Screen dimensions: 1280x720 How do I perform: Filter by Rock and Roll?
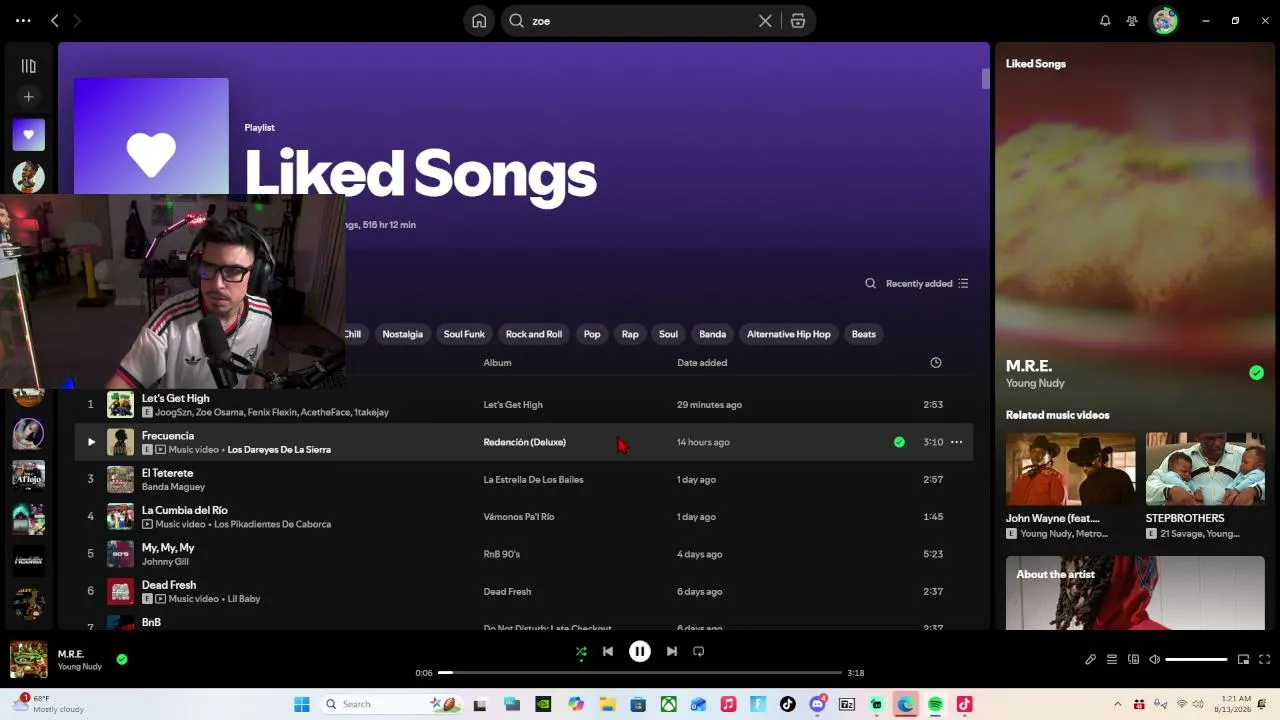[x=534, y=334]
